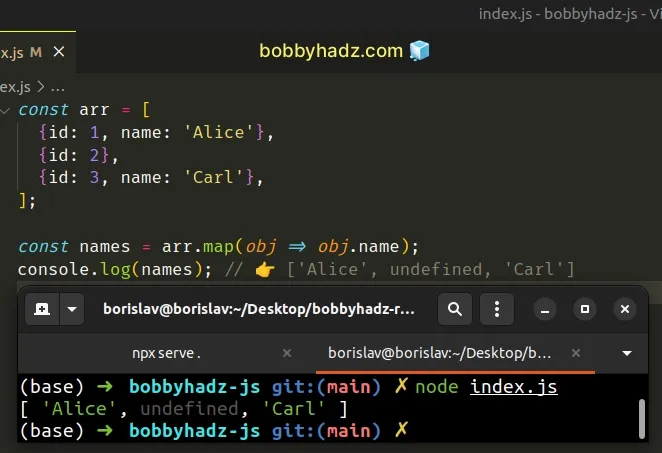
Task: Open the terminal hamburger menu
Action: coord(496,310)
